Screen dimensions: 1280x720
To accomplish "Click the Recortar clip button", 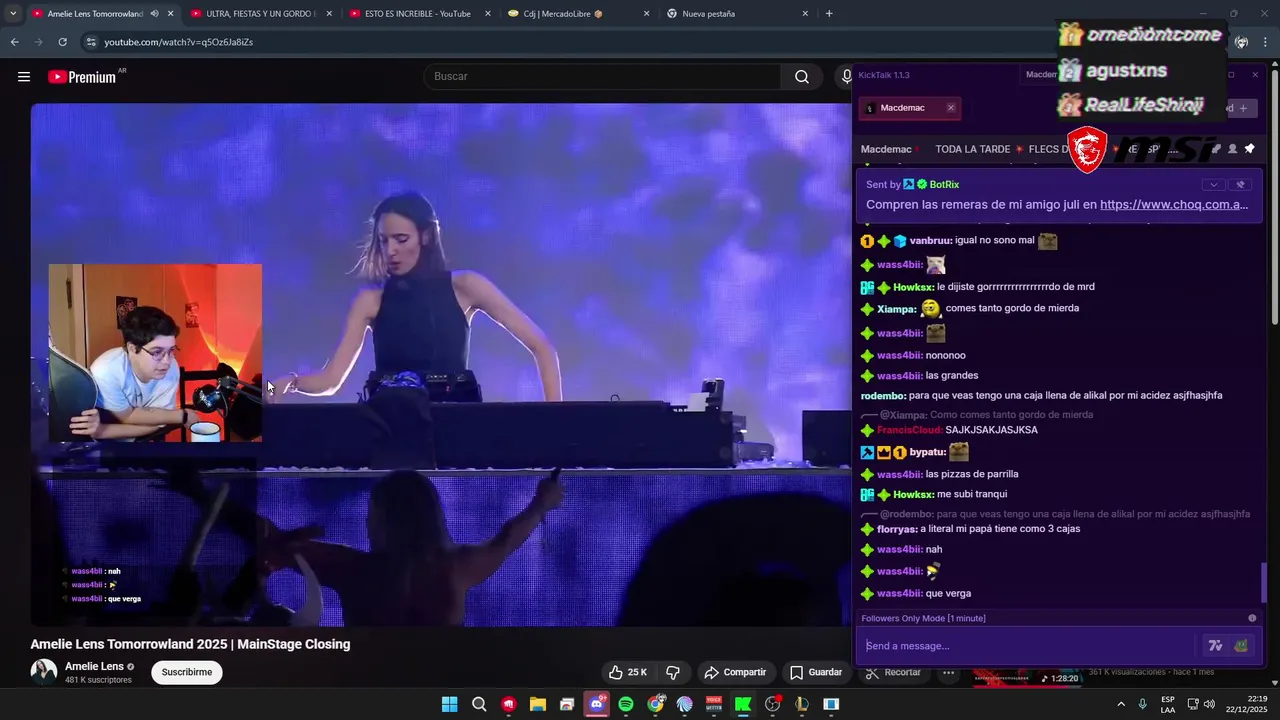I will pyautogui.click(x=893, y=672).
